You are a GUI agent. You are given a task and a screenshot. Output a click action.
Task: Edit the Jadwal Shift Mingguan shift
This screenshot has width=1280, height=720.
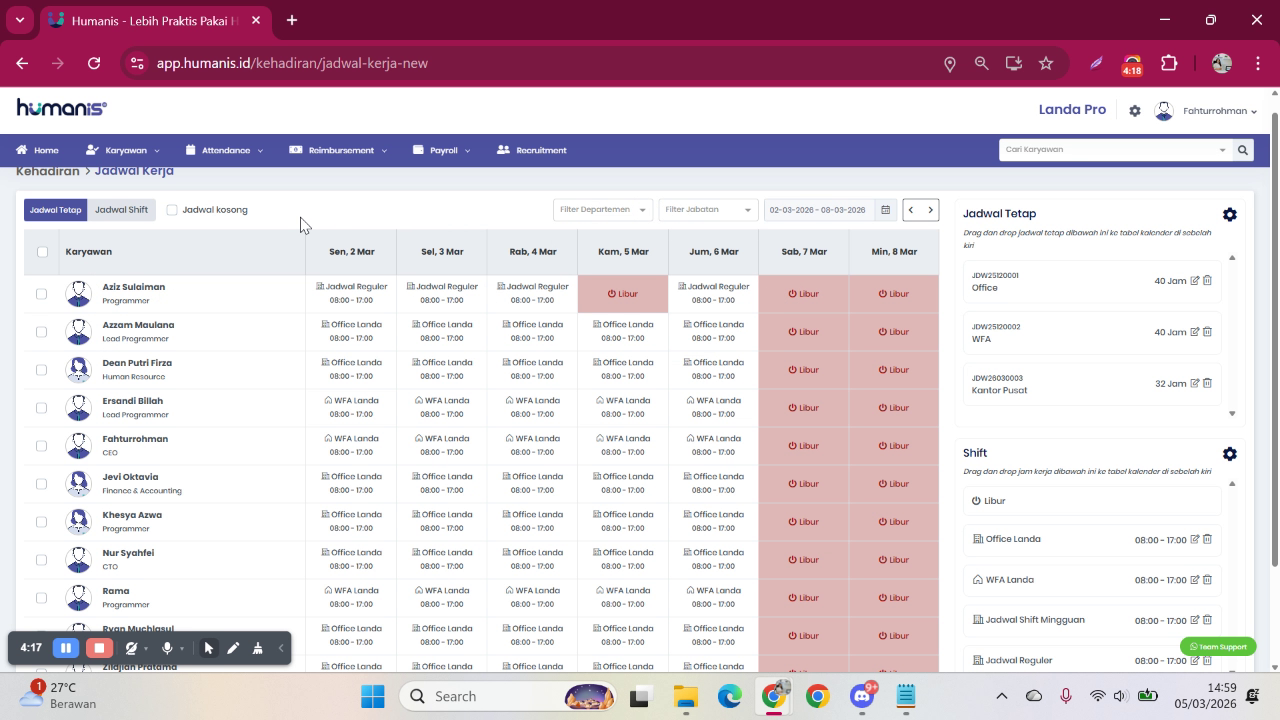coord(1194,620)
